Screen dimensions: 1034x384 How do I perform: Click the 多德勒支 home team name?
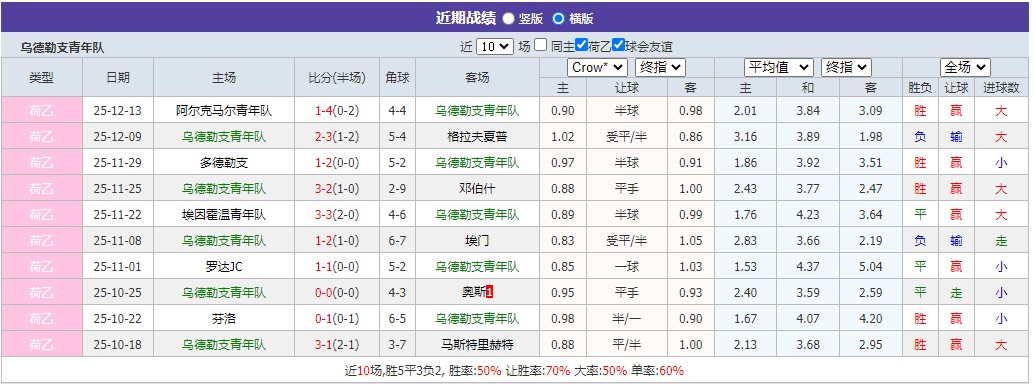tap(224, 163)
